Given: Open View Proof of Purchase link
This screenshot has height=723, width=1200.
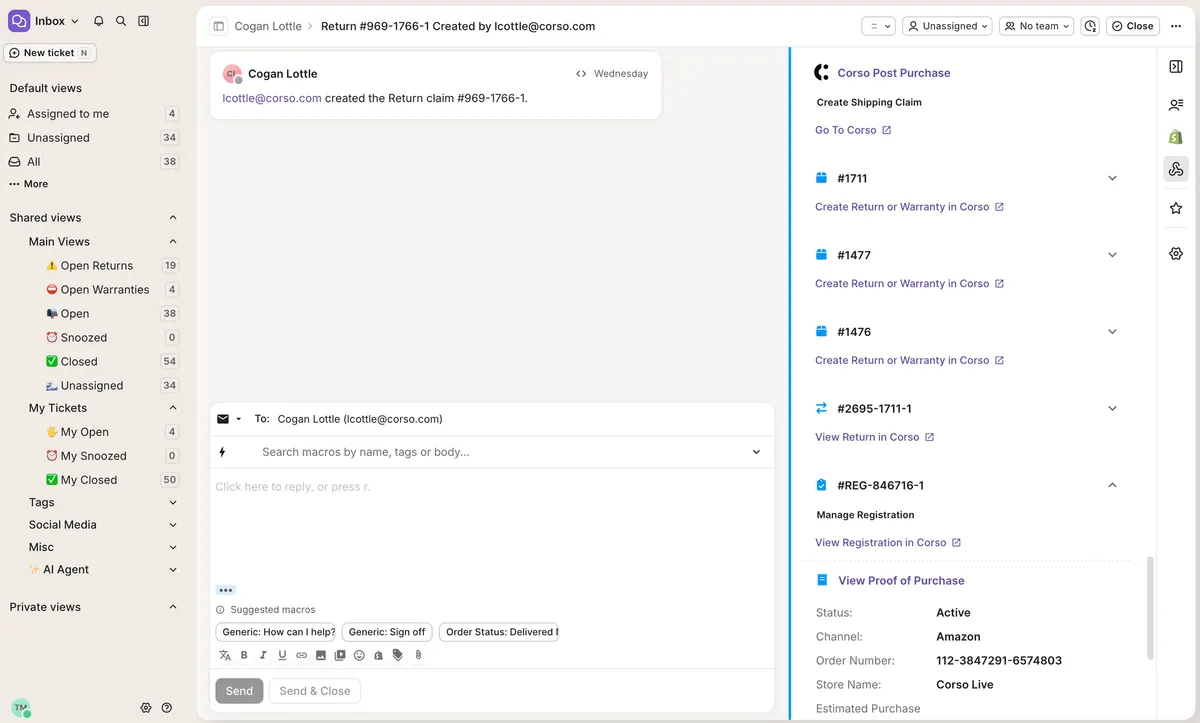Looking at the screenshot, I should [901, 580].
